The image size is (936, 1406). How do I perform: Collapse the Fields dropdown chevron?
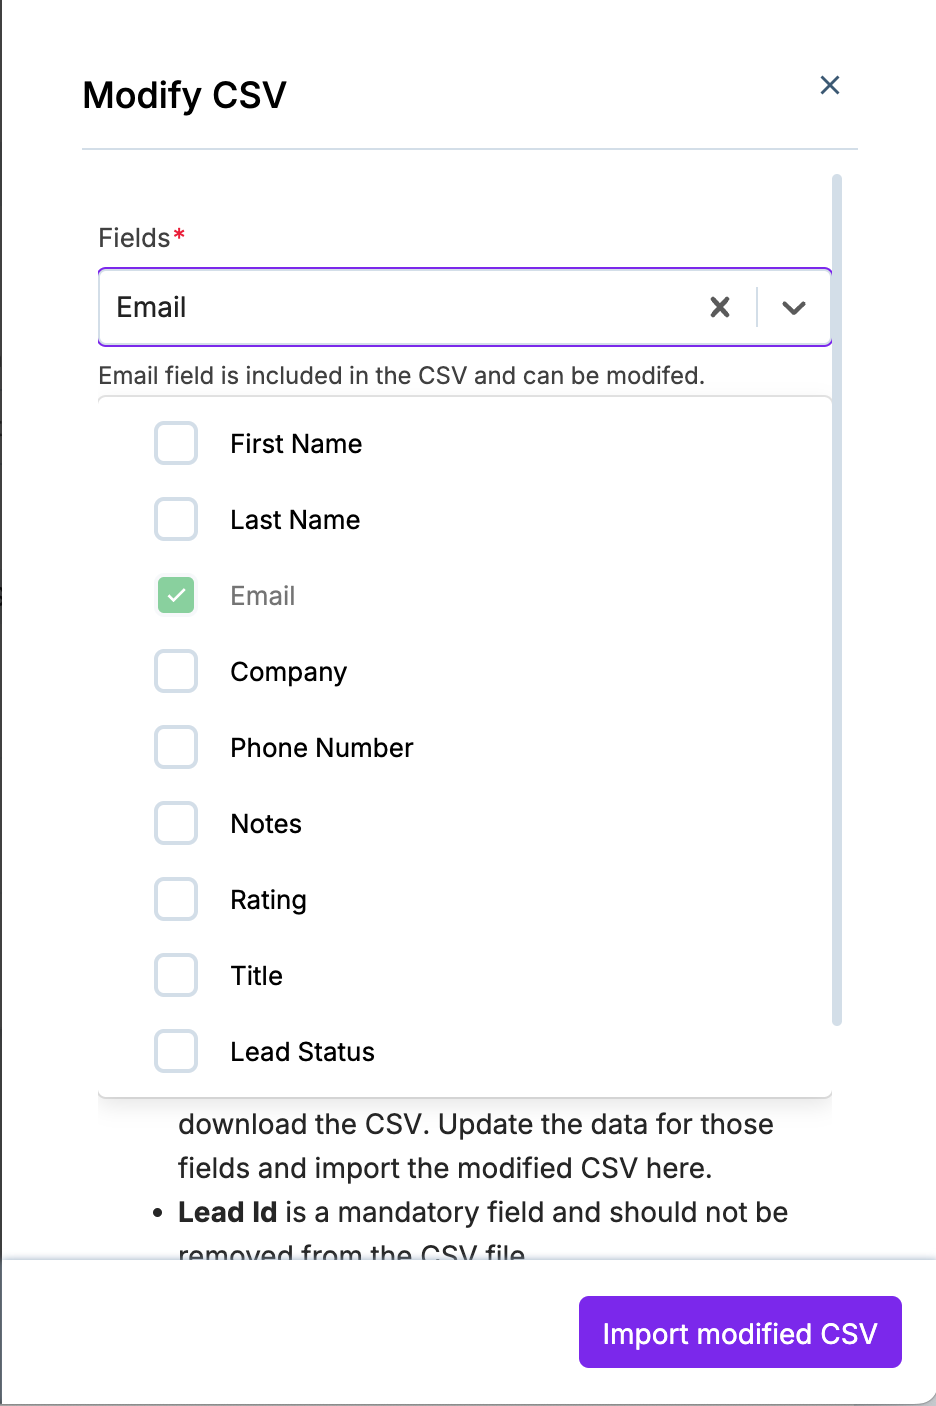pyautogui.click(x=794, y=308)
